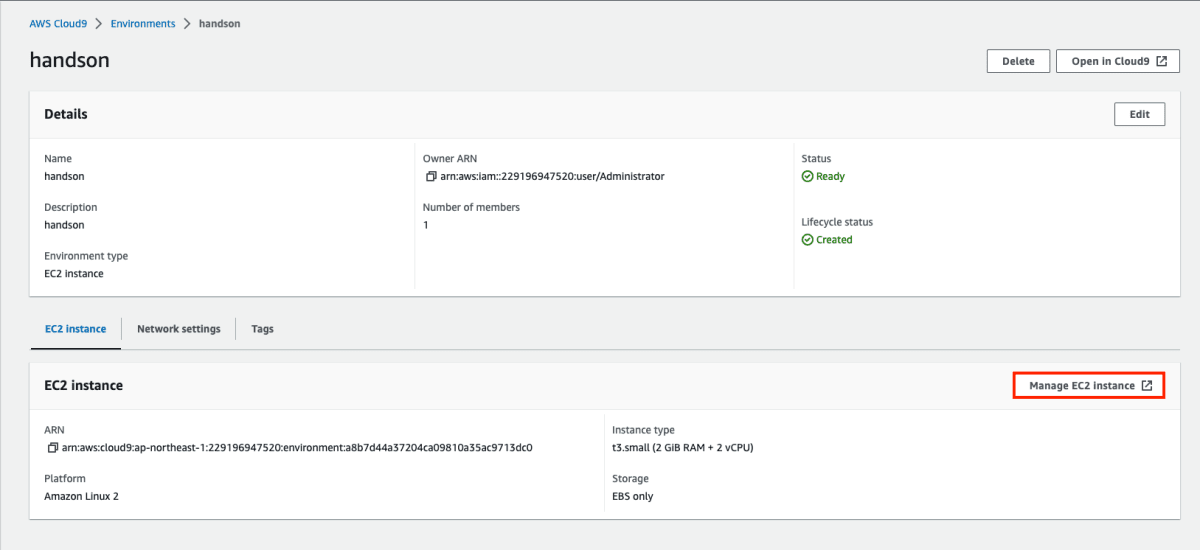Edit the environment details
Image resolution: width=1200 pixels, height=550 pixels.
[x=1139, y=114]
